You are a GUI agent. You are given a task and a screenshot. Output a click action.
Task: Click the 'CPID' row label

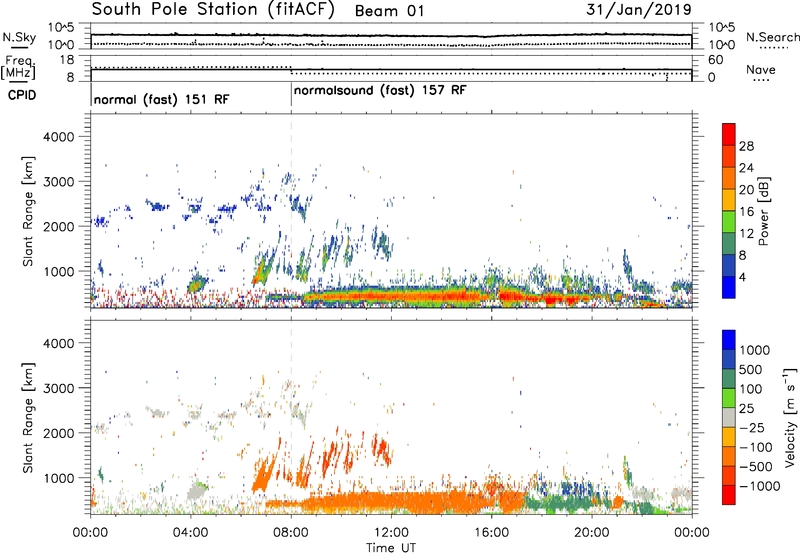click(22, 95)
